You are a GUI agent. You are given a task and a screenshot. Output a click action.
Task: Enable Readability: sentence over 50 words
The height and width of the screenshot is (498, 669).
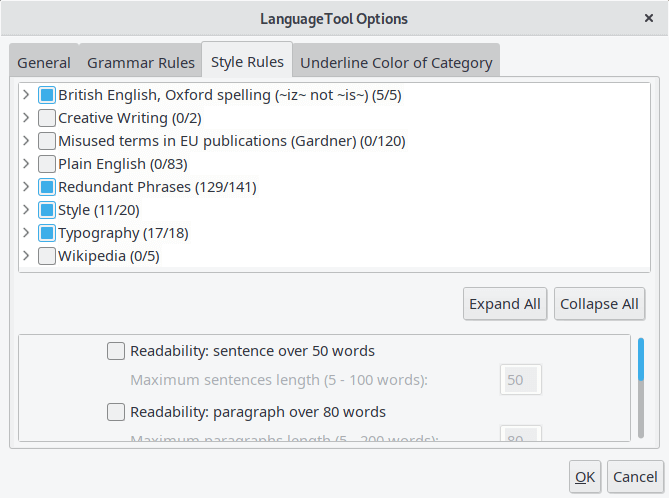click(116, 351)
